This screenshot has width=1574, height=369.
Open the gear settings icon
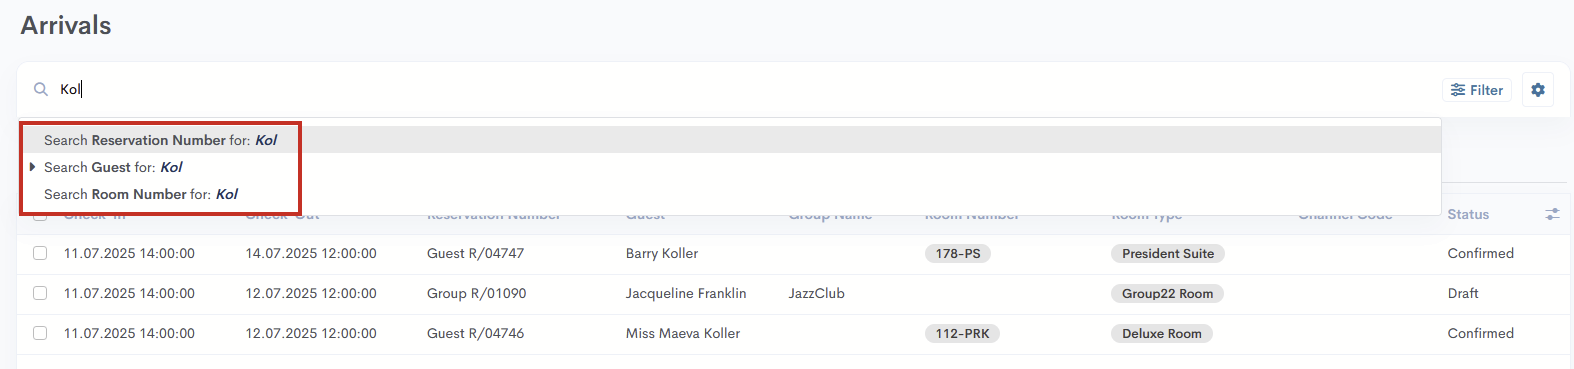coord(1538,90)
